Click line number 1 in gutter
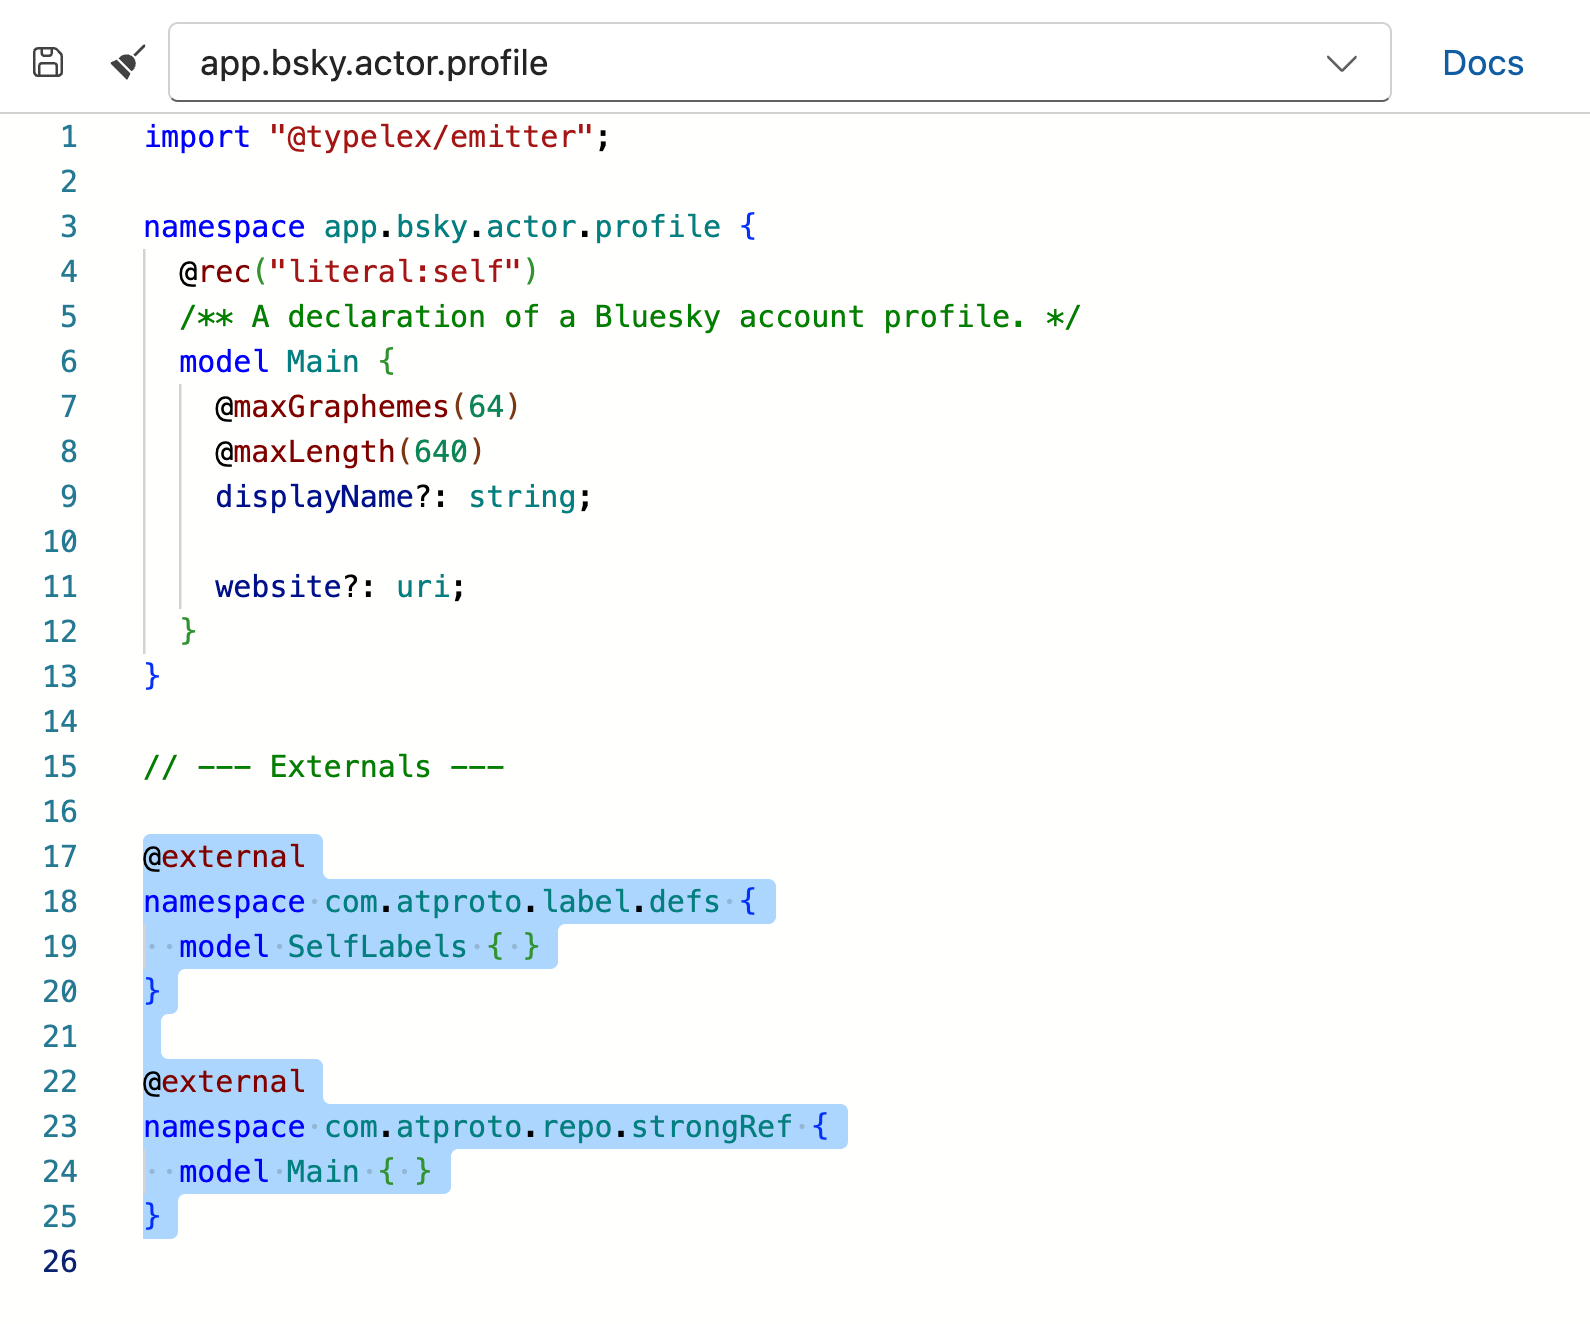The height and width of the screenshot is (1324, 1590). pyautogui.click(x=68, y=137)
